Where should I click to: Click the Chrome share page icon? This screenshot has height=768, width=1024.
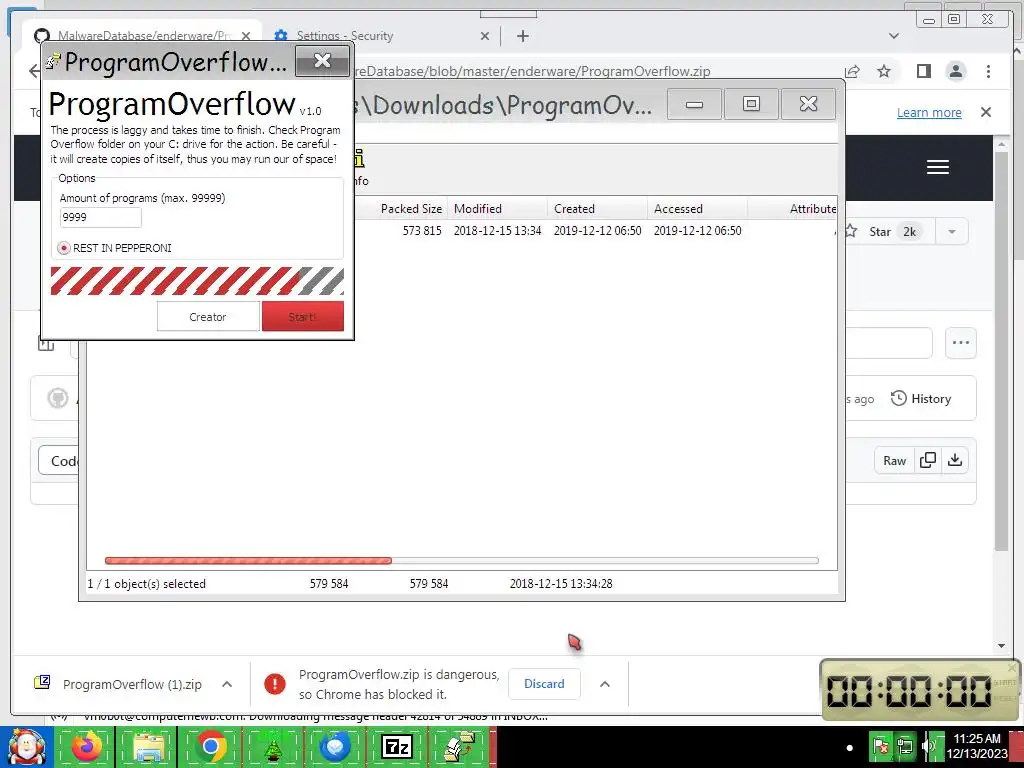tap(852, 71)
